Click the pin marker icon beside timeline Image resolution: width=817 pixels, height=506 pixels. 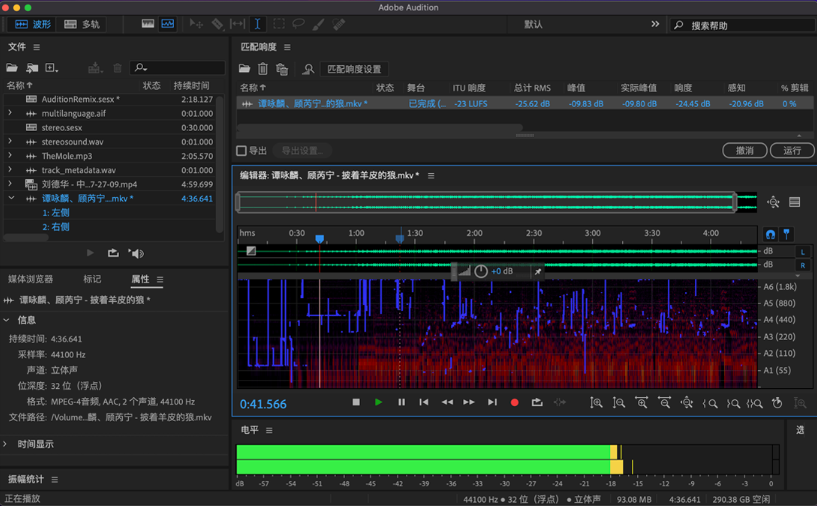[787, 235]
